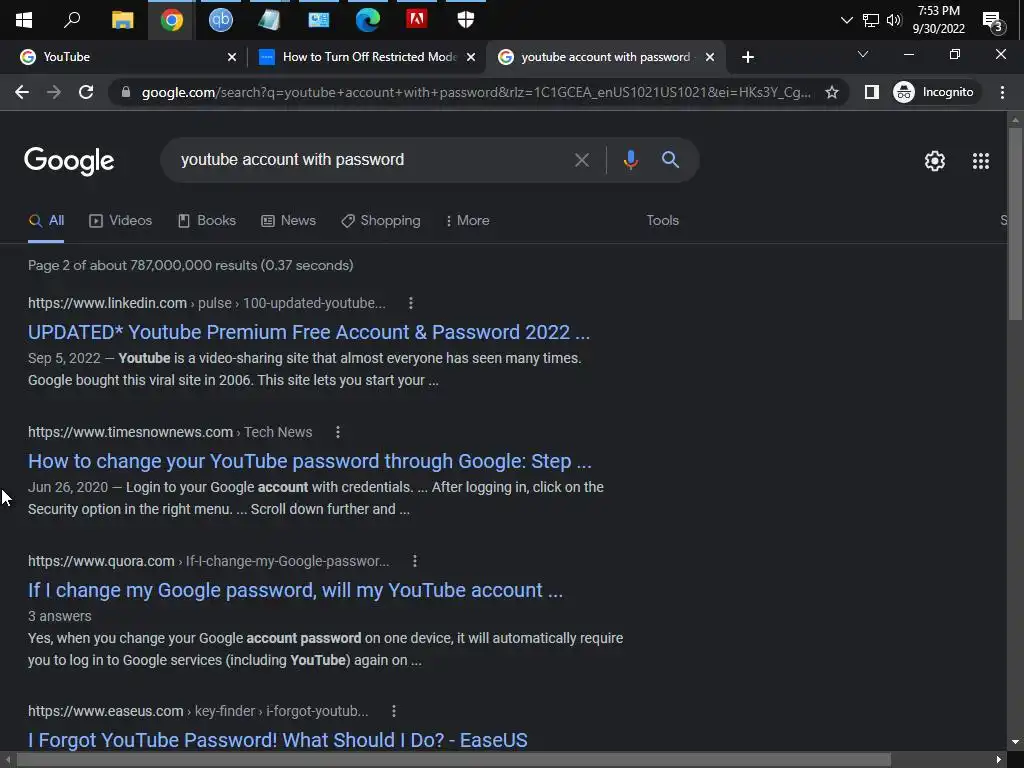
Task: Open File Explorer from taskbar
Action: 122,20
